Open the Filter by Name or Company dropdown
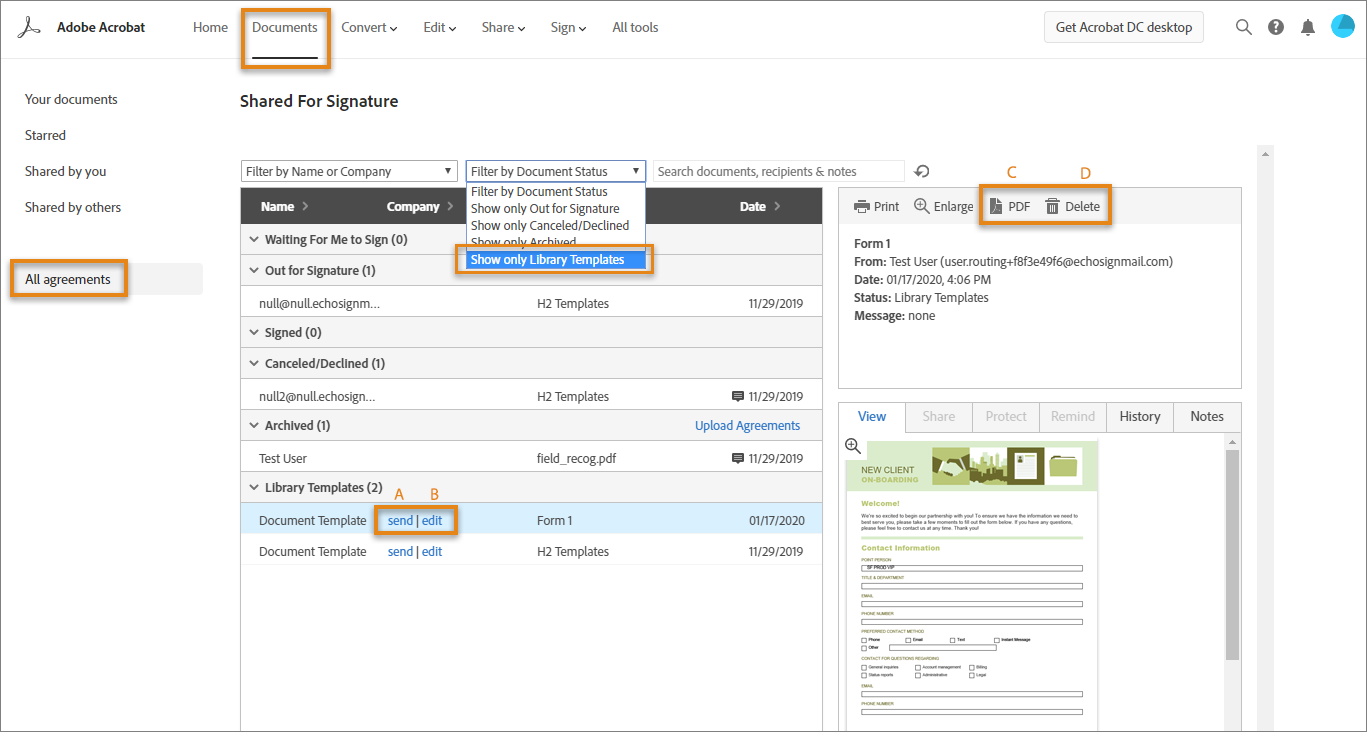The image size is (1367, 732). [348, 171]
